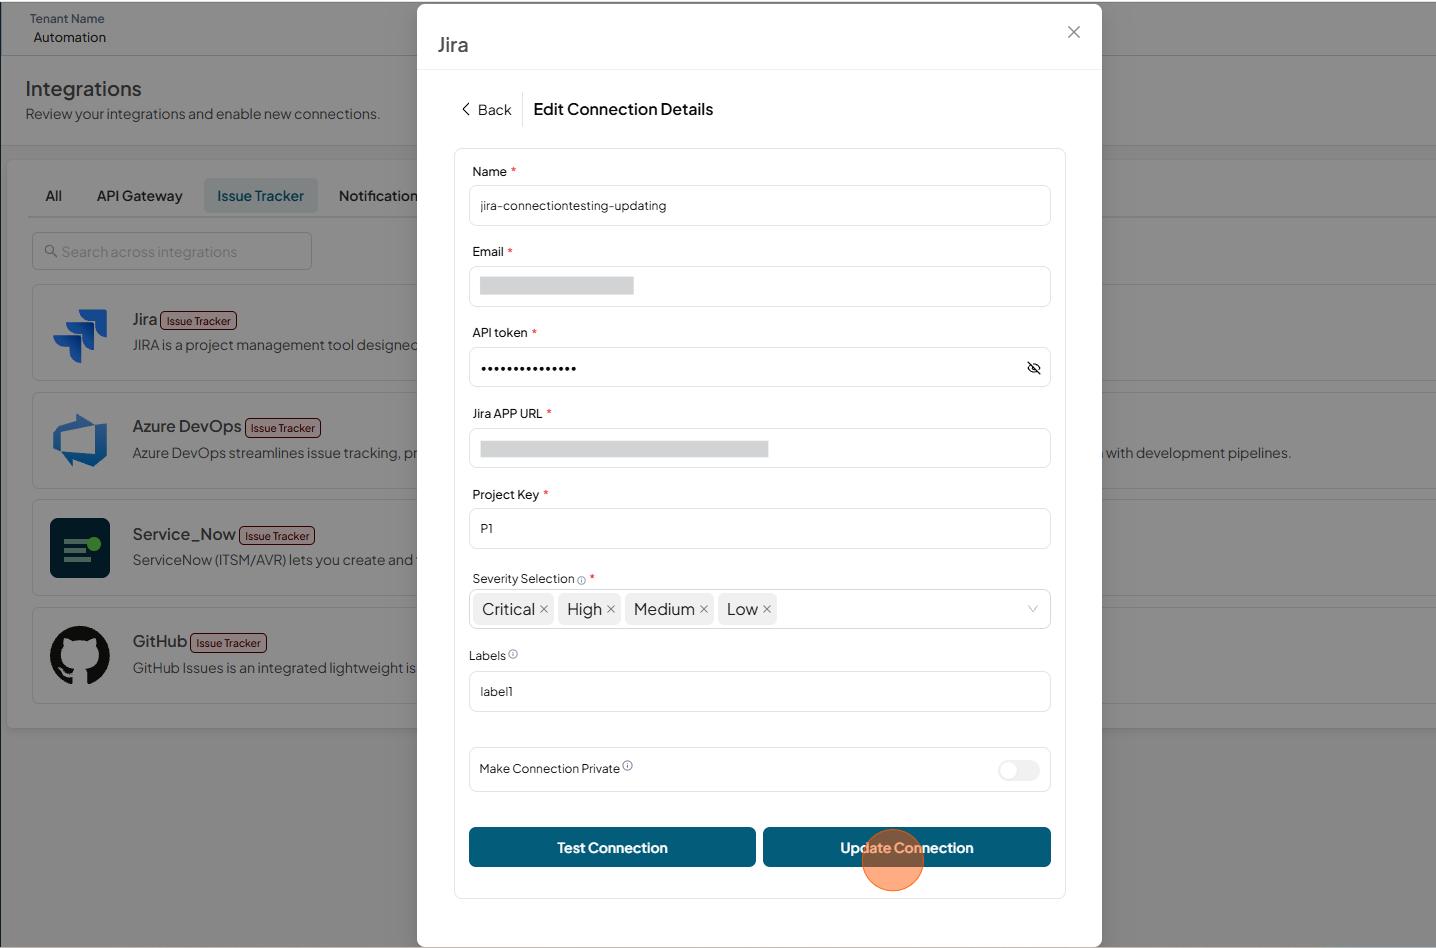Viewport: 1436px width, 948px height.
Task: Click the GitHub Issue Tracker badge
Action: pyautogui.click(x=229, y=643)
